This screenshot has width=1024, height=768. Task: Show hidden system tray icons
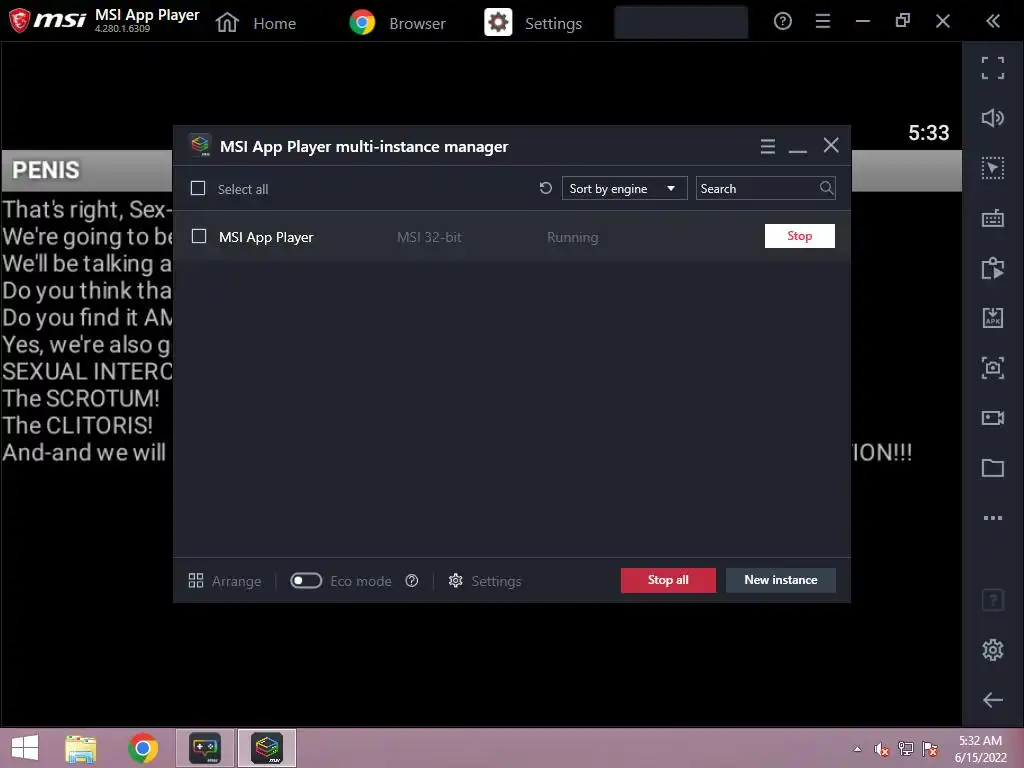857,749
